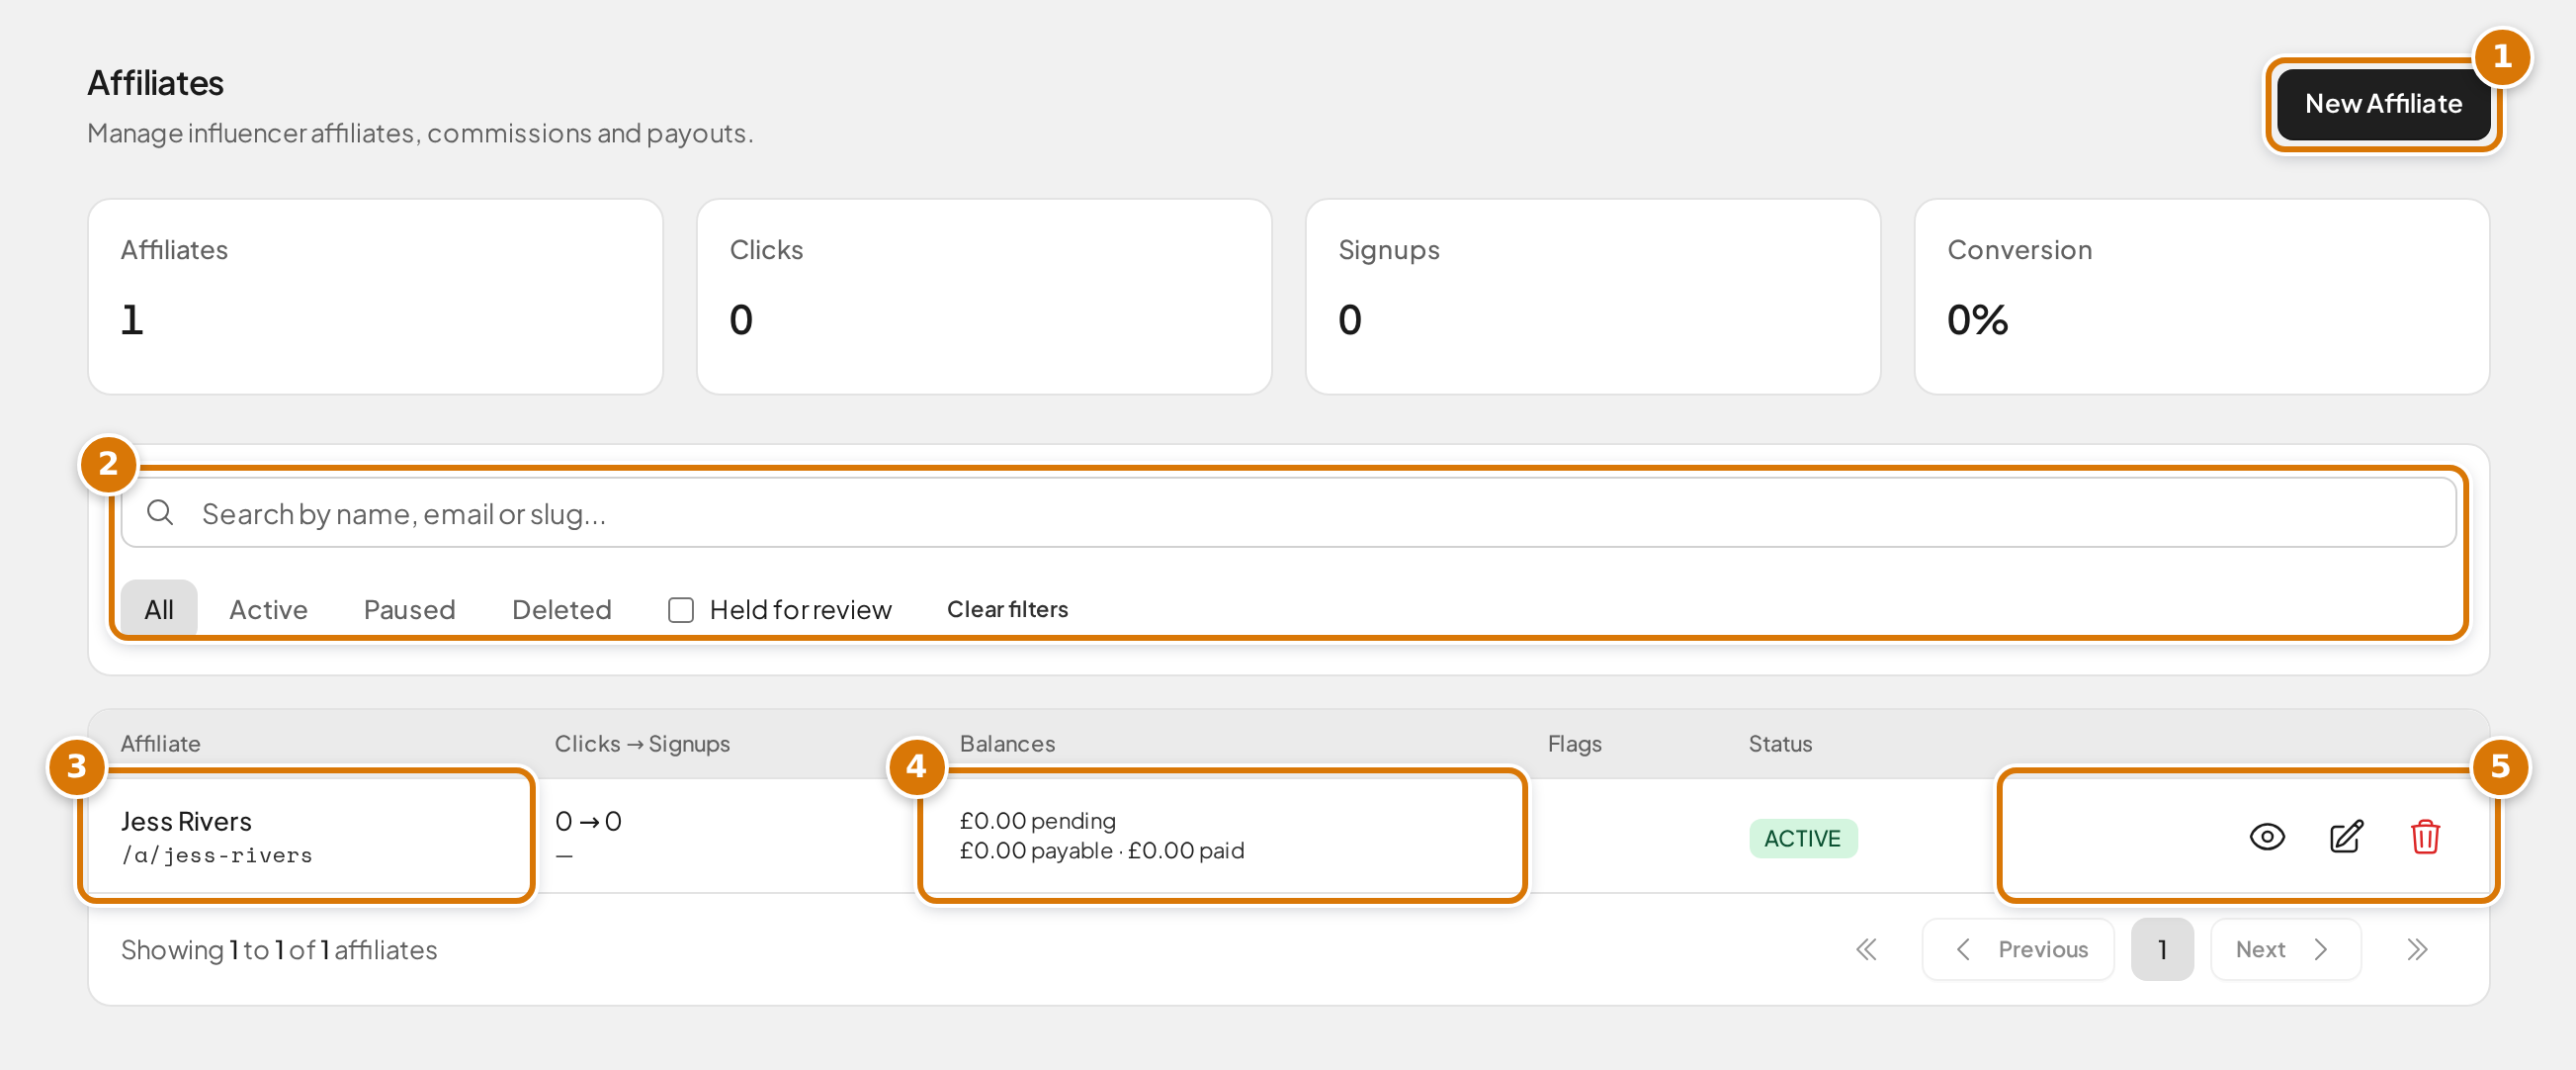Switch to the Active filter tab
The image size is (2576, 1070).
pos(268,609)
